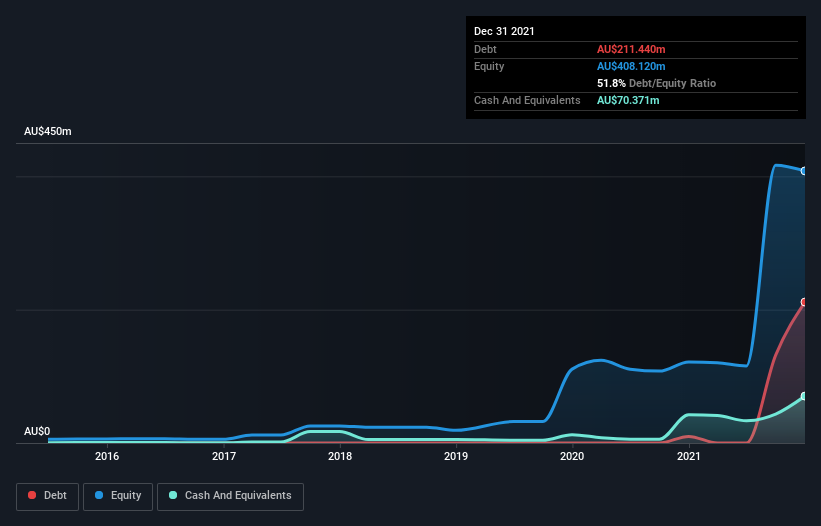Click the 2020 x-axis label
821x526 pixels.
(x=572, y=456)
